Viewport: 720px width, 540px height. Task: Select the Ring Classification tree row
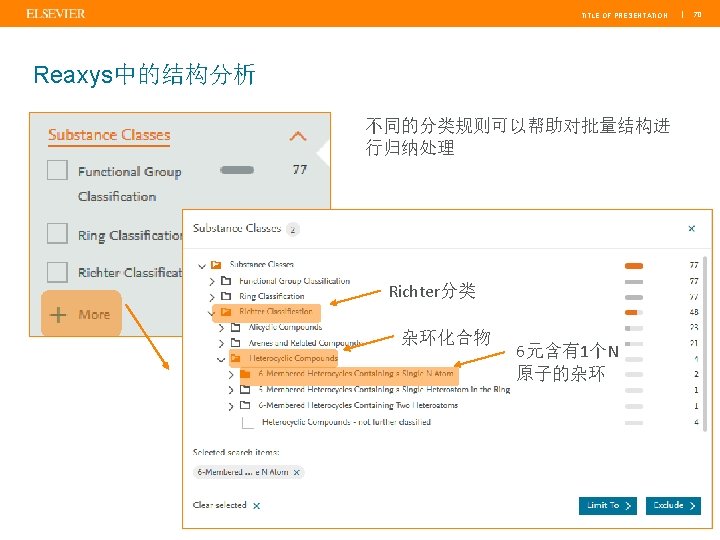[272, 296]
